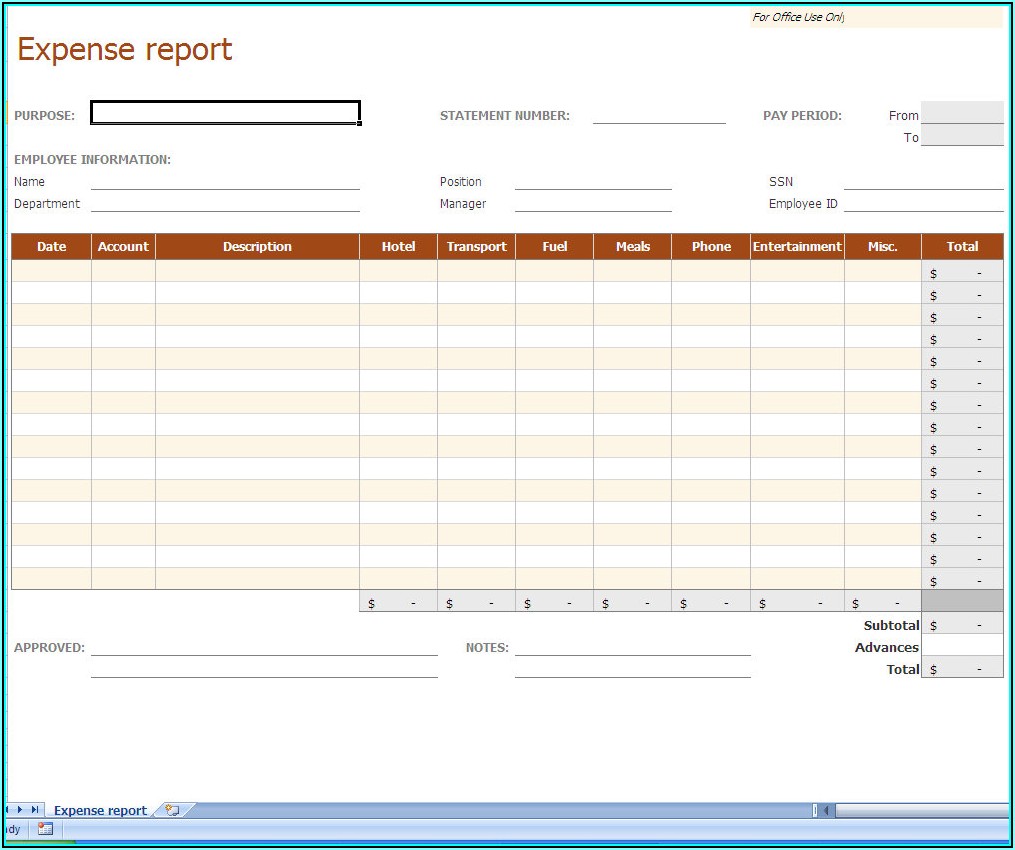This screenshot has height=850, width=1015.
Task: Click the PURPOSE input cell
Action: 225,113
